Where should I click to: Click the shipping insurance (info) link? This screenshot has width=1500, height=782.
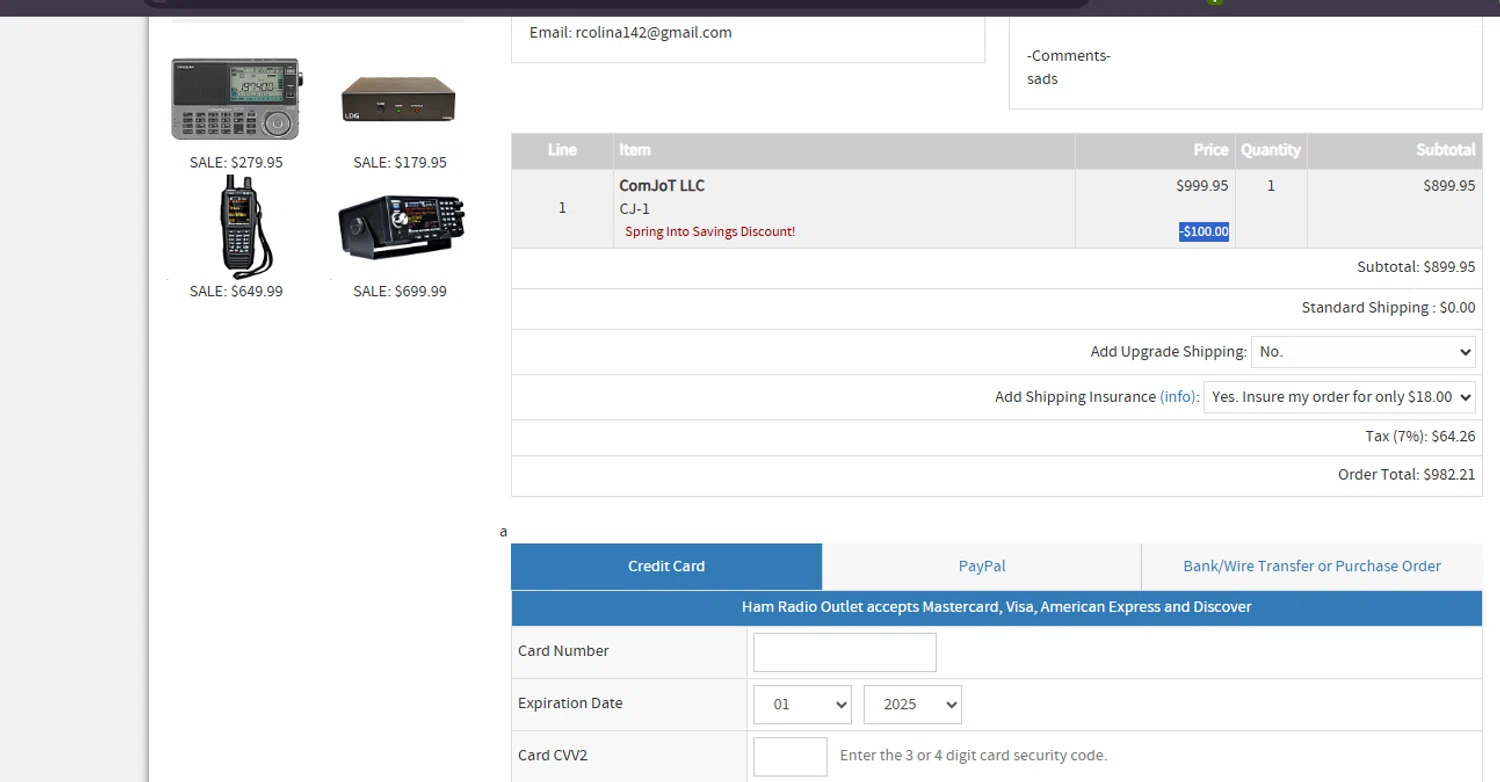click(x=1178, y=397)
